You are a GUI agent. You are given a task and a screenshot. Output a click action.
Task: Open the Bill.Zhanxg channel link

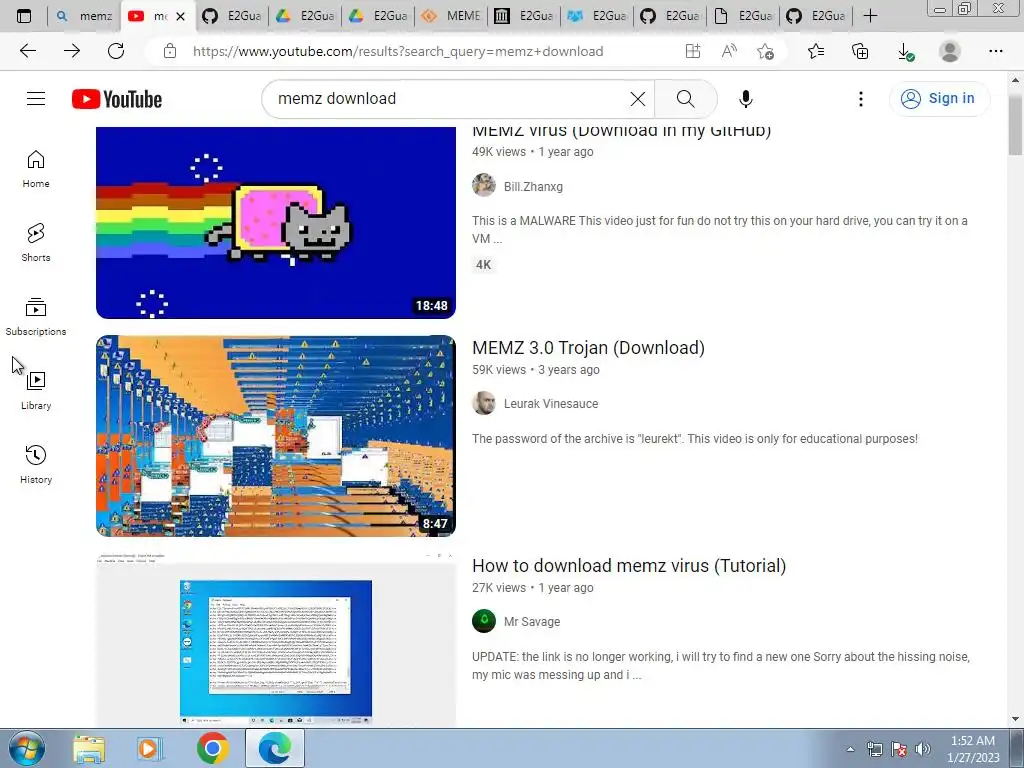[x=533, y=187]
